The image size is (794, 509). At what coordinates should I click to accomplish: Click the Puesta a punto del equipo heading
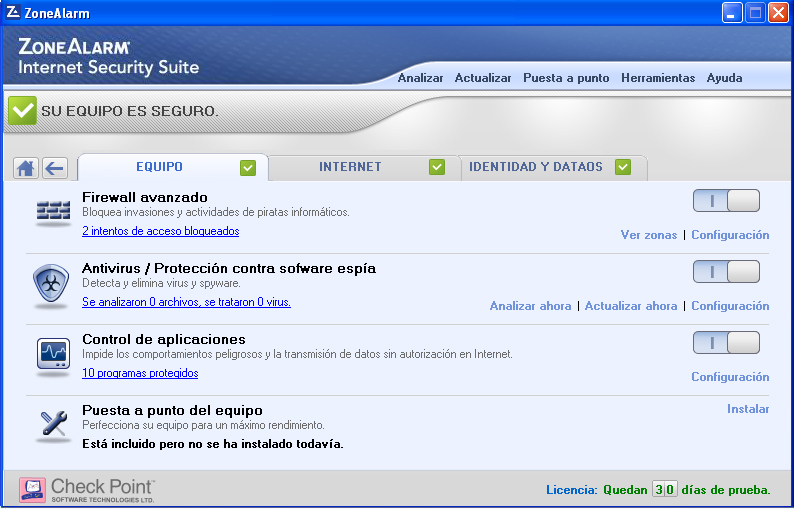pos(172,410)
